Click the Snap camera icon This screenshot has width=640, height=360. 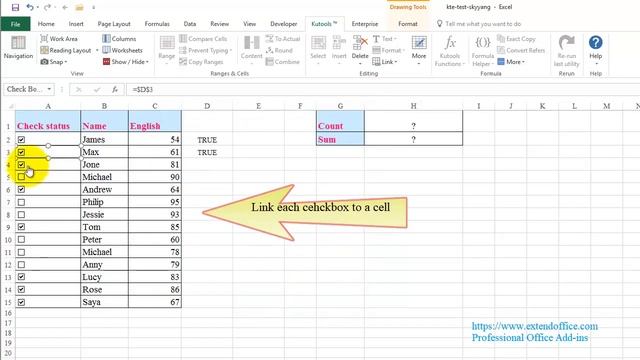pos(44,62)
